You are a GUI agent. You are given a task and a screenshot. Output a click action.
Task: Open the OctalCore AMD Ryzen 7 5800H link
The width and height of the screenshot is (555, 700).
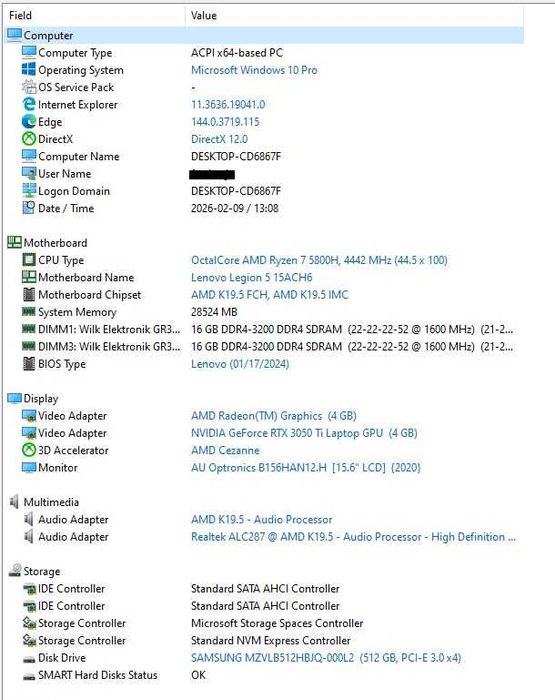[x=319, y=260]
